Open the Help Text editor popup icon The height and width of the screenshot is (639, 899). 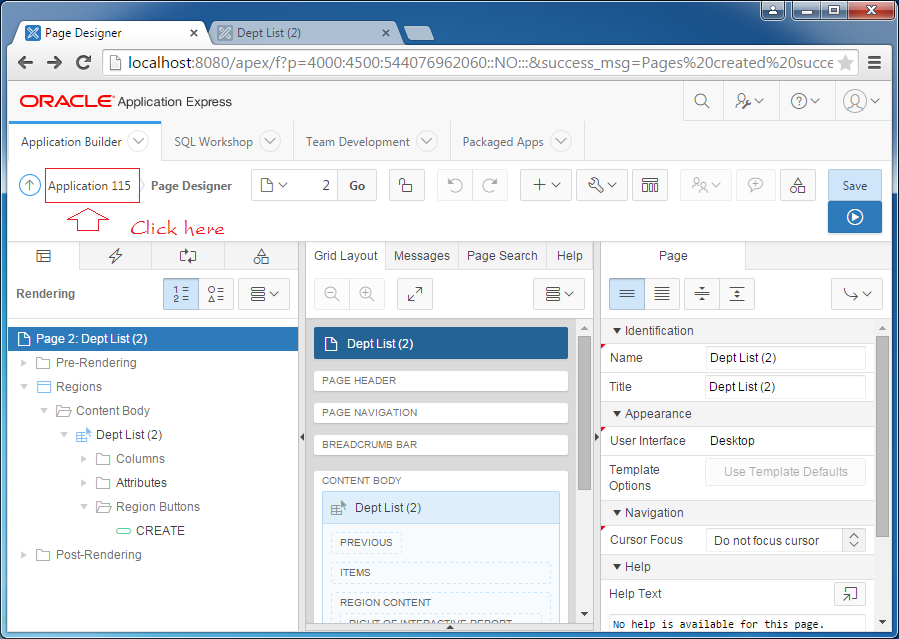pos(850,594)
